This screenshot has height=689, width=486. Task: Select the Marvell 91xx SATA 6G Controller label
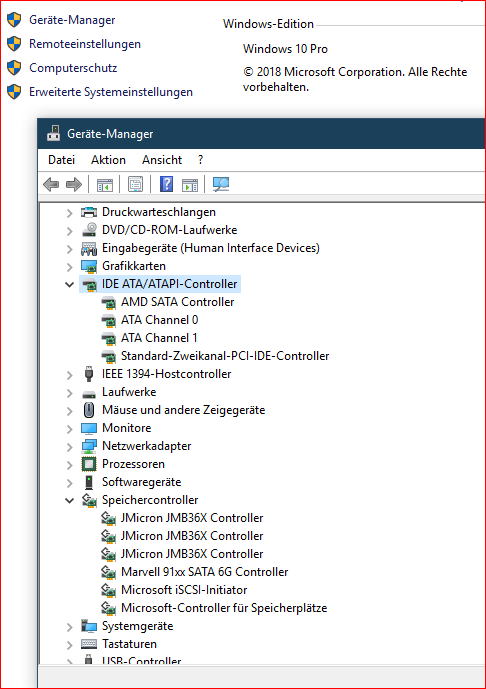pos(205,572)
